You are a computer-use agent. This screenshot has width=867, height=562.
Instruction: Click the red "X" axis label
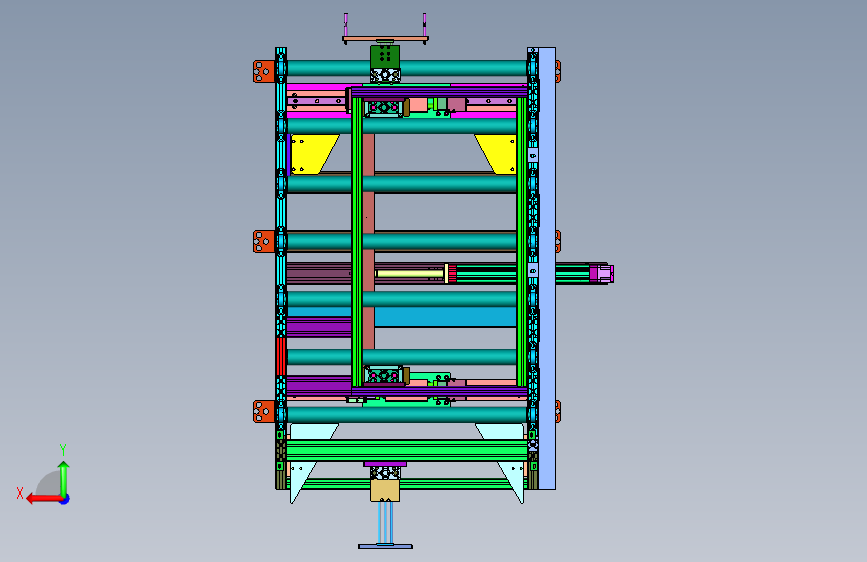[x=20, y=493]
